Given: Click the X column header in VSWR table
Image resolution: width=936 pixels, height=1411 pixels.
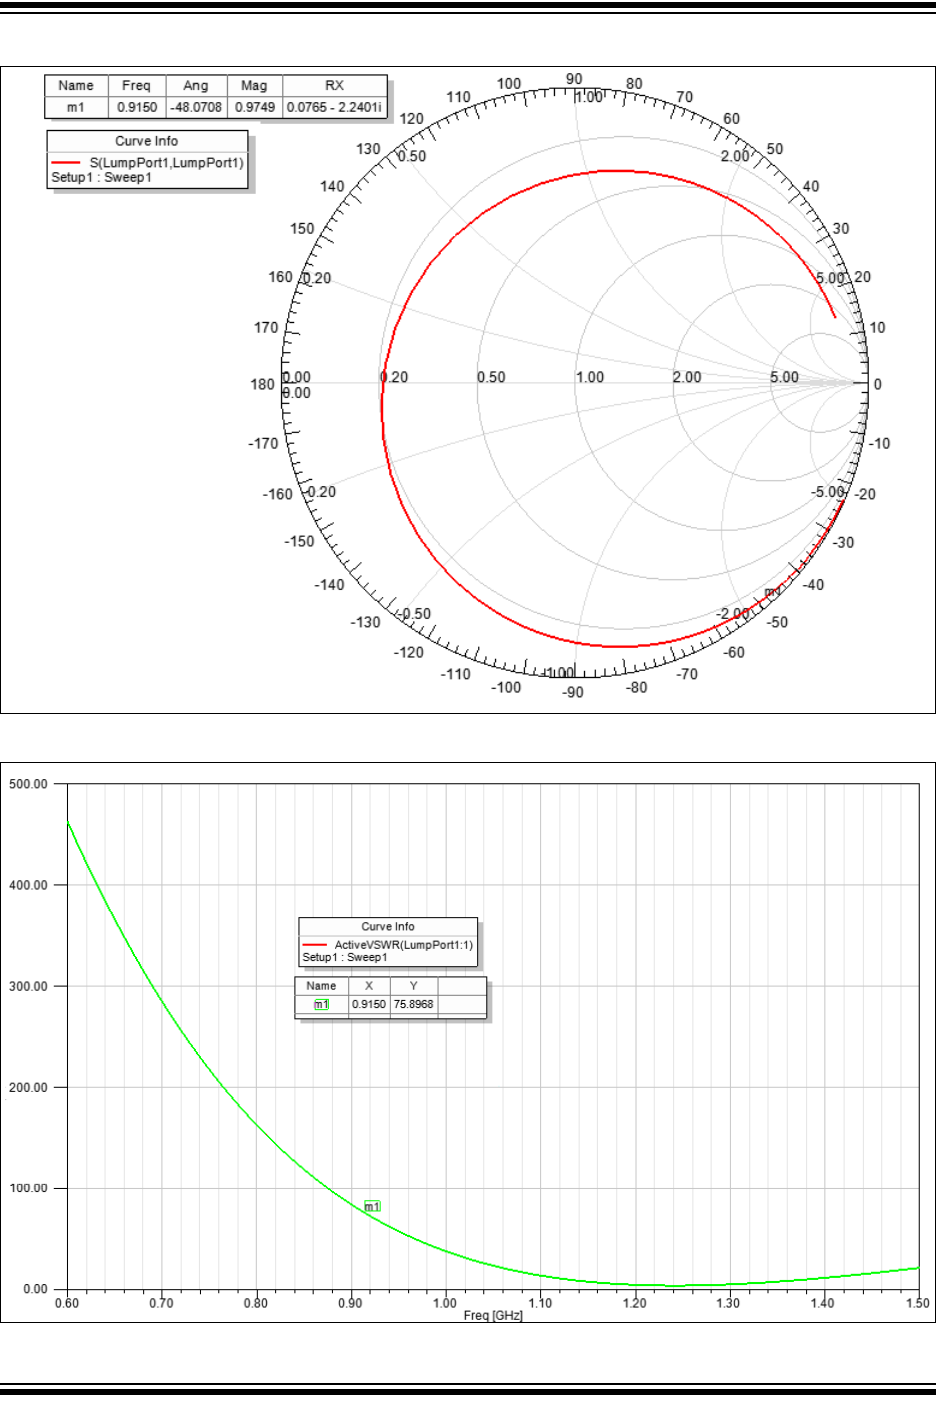Looking at the screenshot, I should [369, 986].
